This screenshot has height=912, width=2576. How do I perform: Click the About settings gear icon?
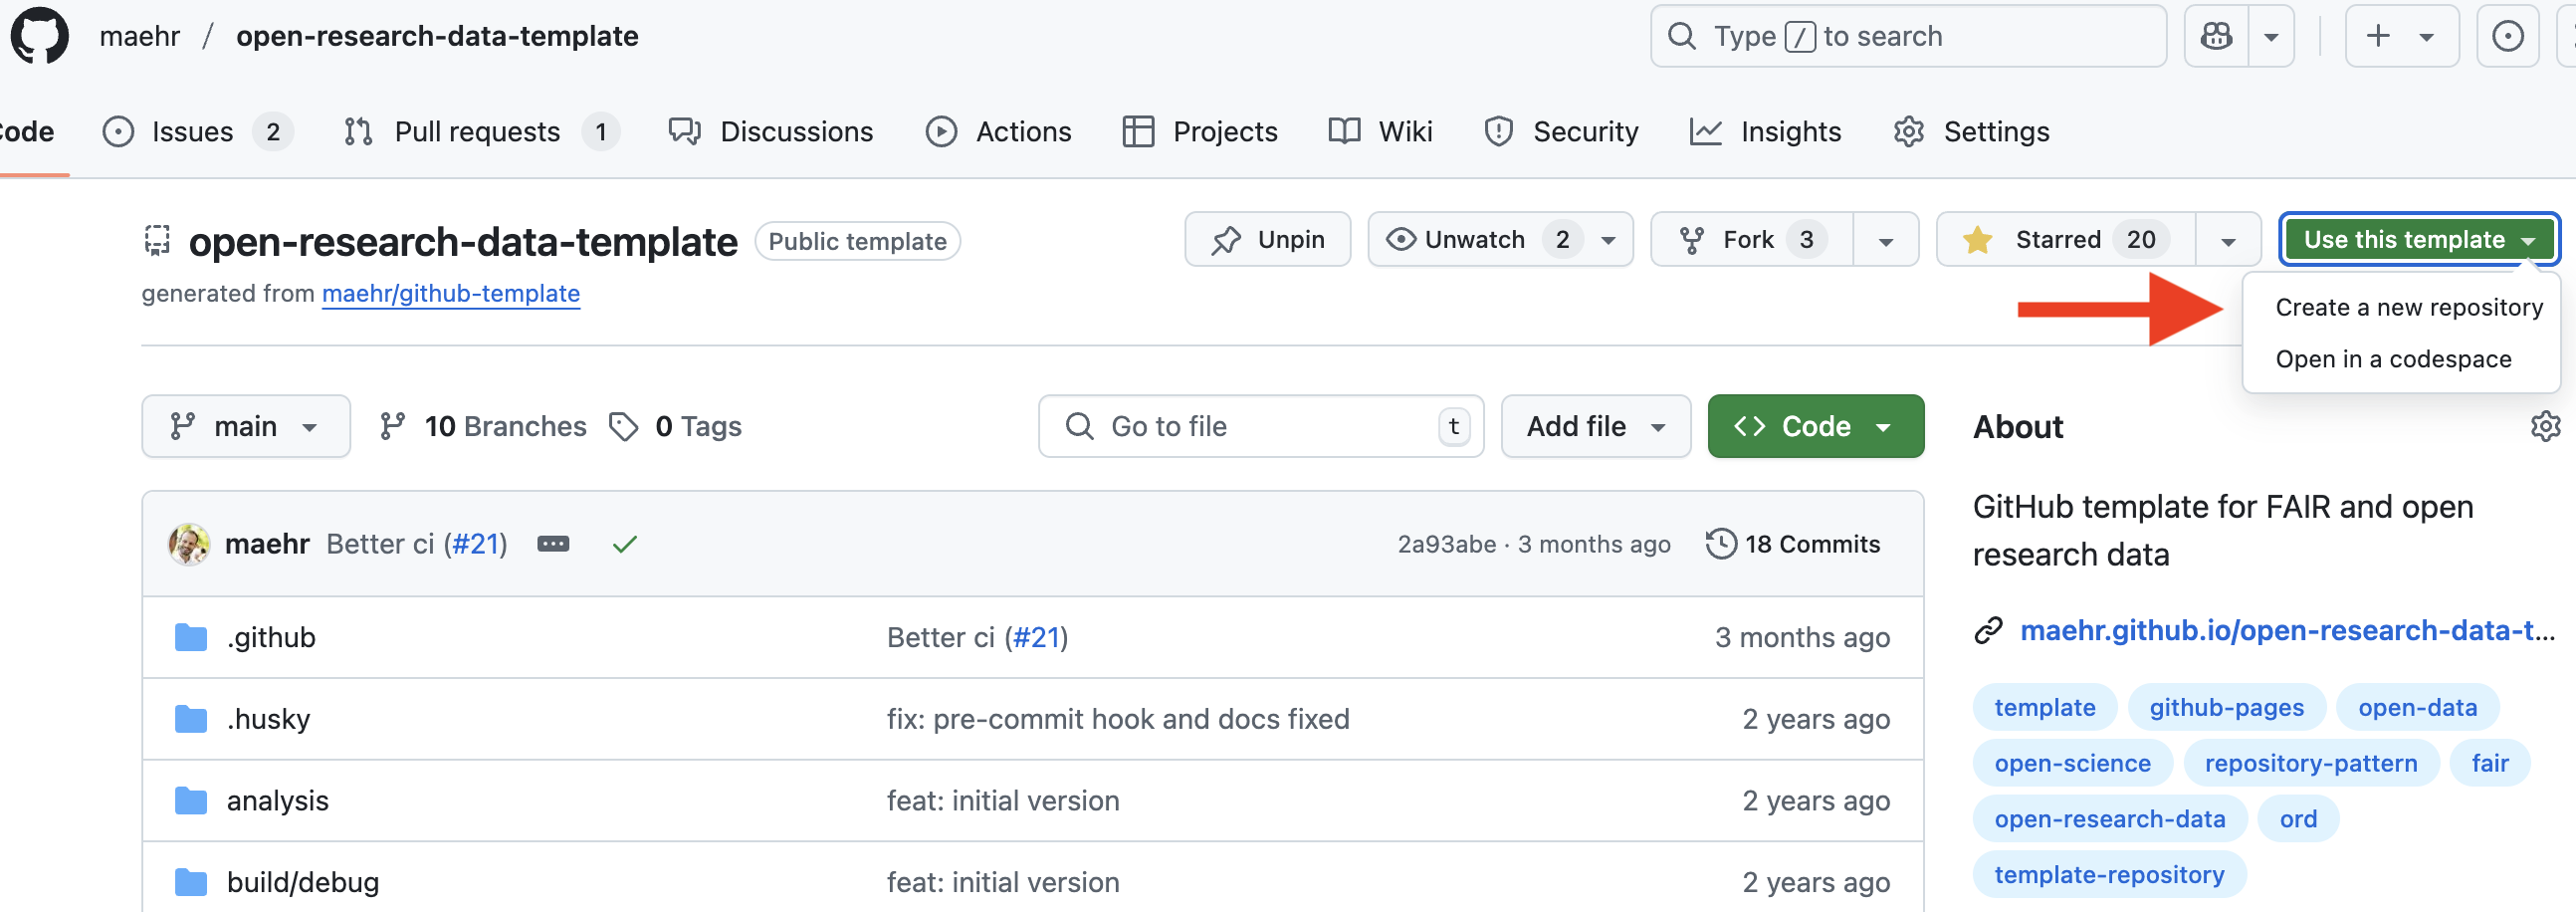[2544, 426]
